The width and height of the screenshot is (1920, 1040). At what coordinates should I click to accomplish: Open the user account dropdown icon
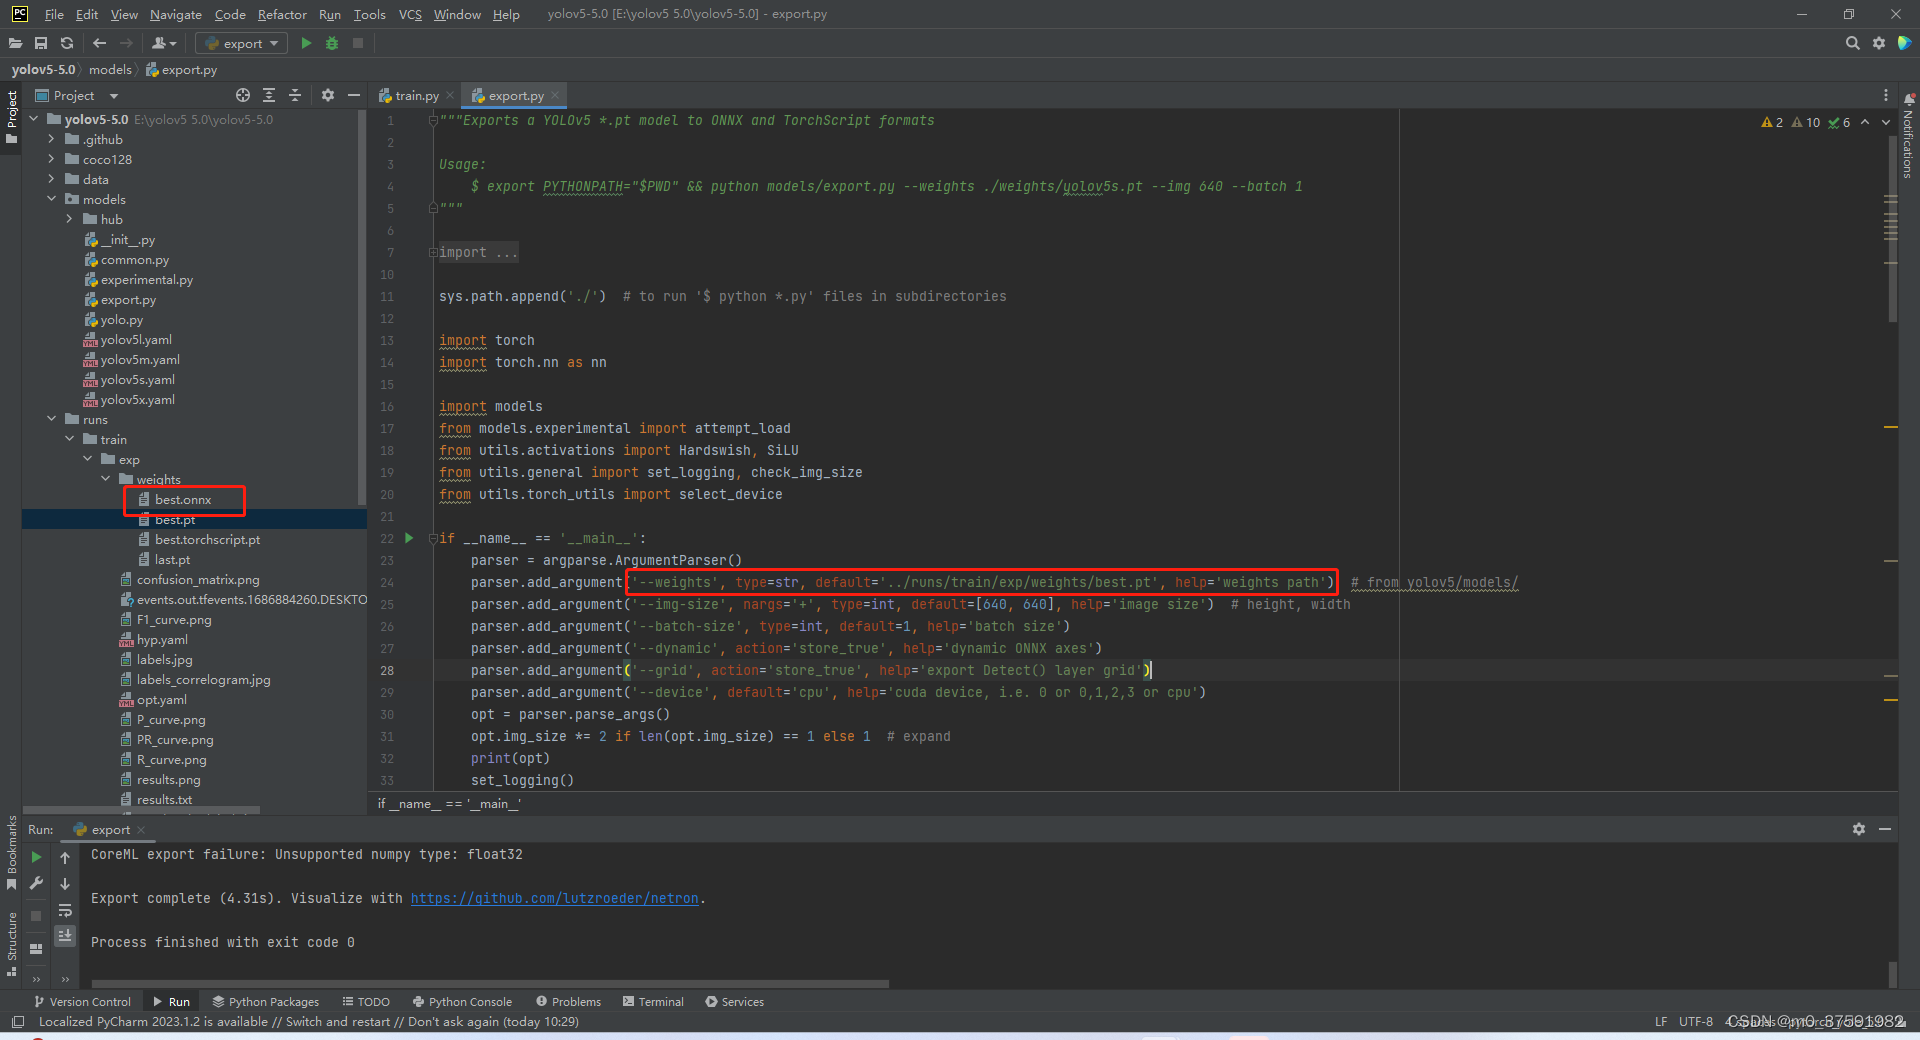[x=164, y=43]
